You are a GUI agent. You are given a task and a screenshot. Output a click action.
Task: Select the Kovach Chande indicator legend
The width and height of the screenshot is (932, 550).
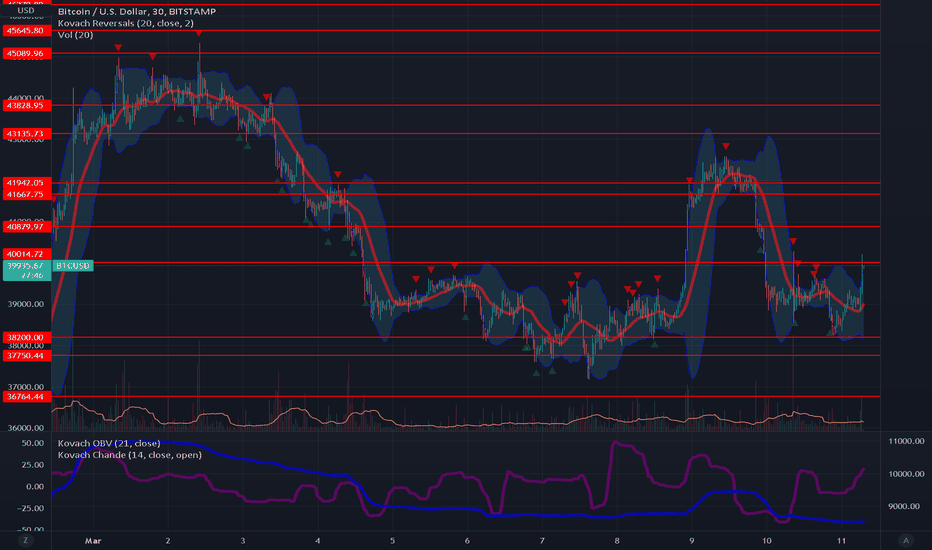point(130,455)
